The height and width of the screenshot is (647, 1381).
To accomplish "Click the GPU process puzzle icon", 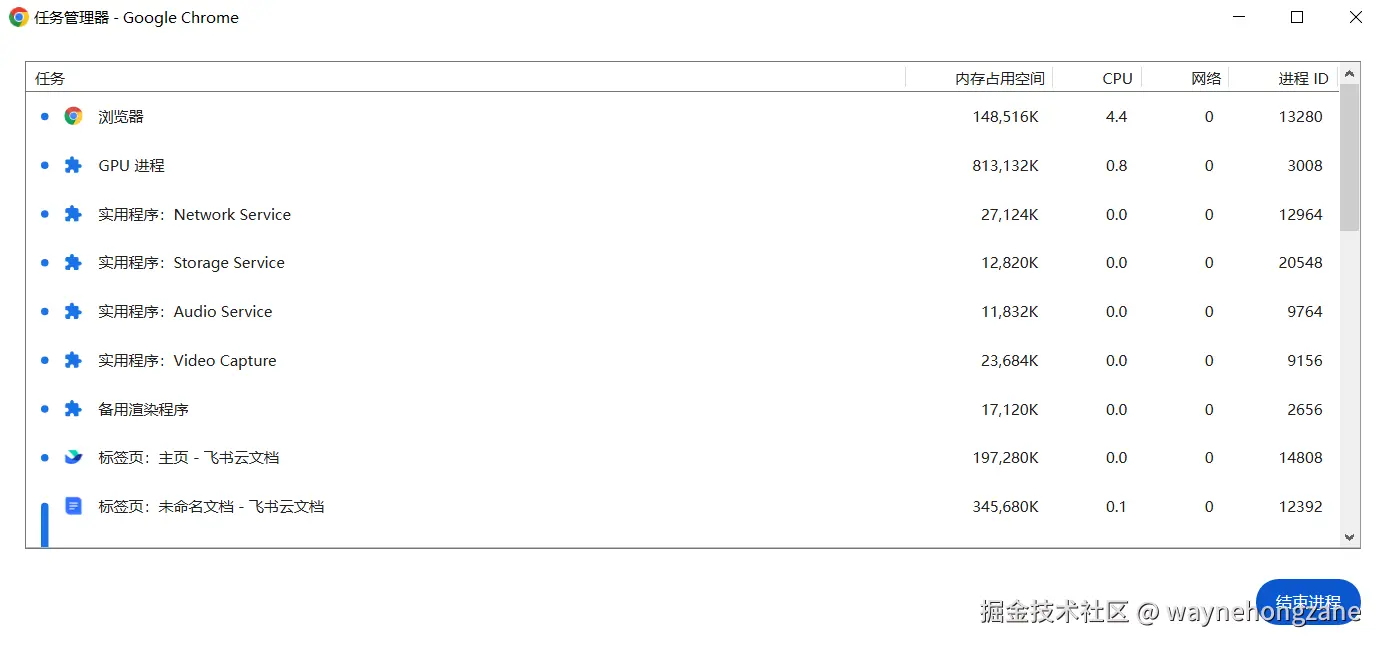I will point(73,165).
